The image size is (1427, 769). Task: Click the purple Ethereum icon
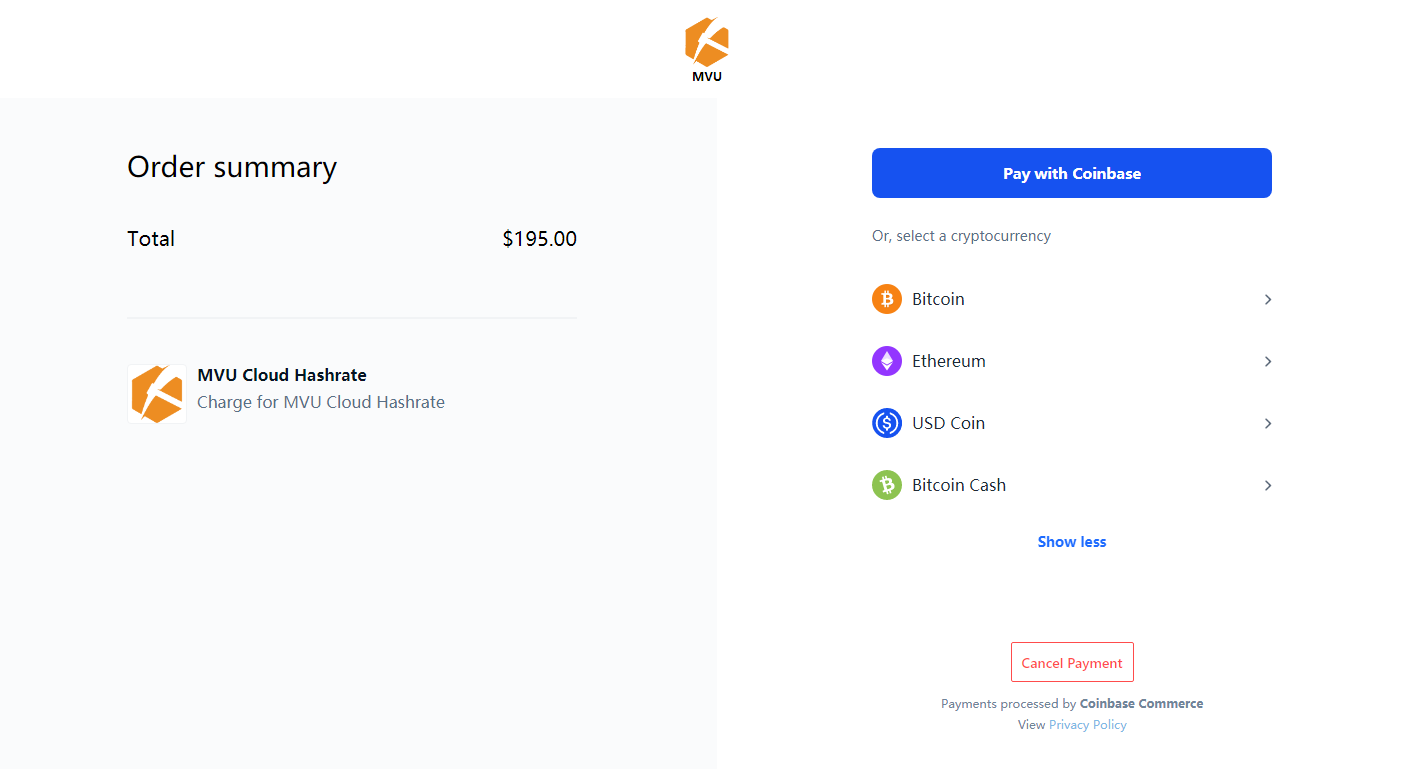[887, 361]
